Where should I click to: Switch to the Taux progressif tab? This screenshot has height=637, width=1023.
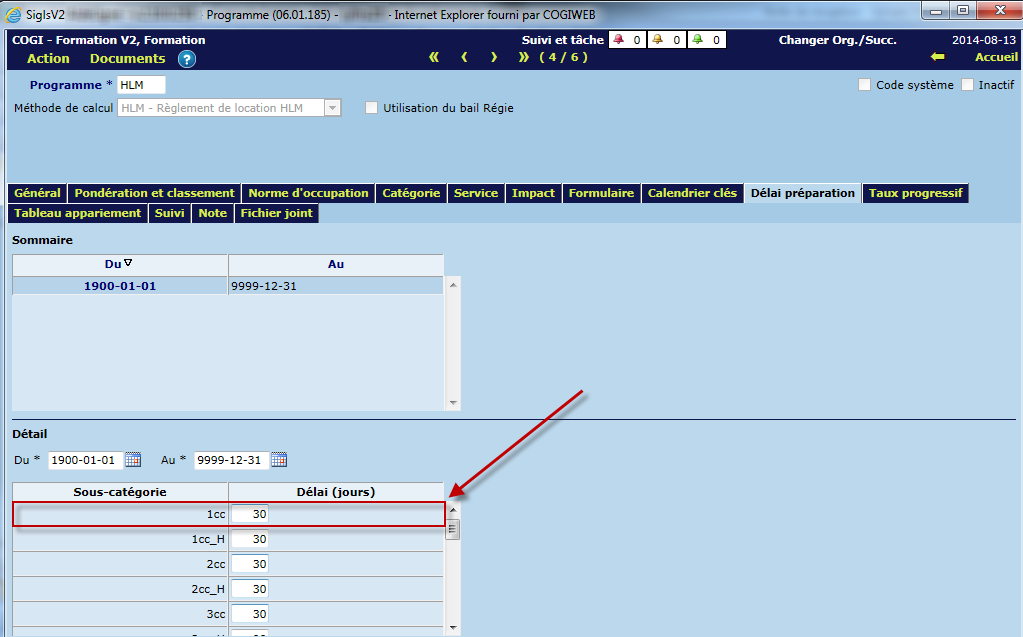916,193
